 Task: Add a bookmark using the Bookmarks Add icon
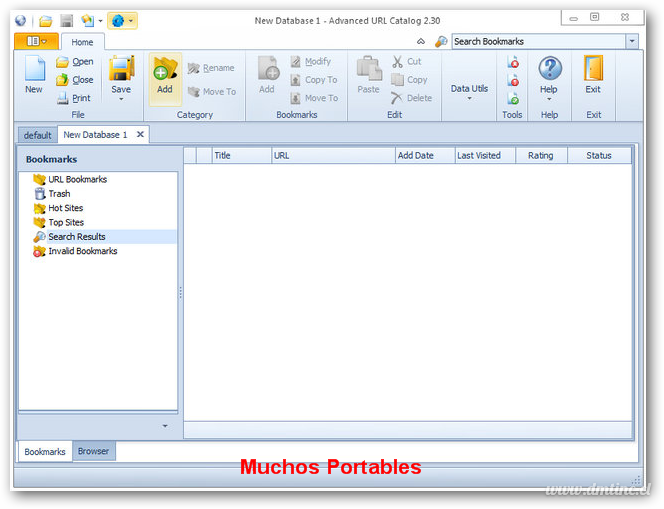pos(268,68)
